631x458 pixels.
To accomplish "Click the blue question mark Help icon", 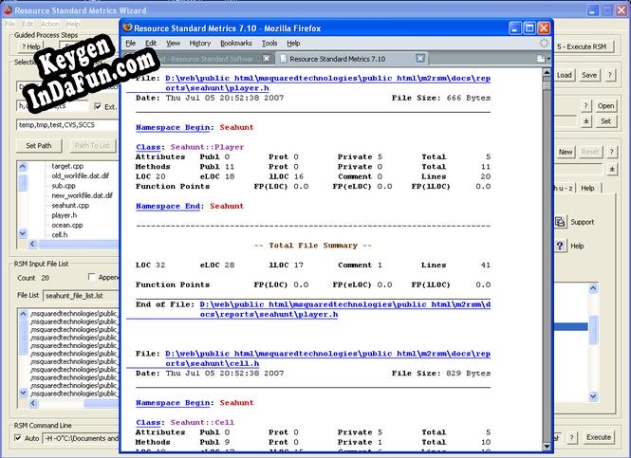I will tap(560, 246).
